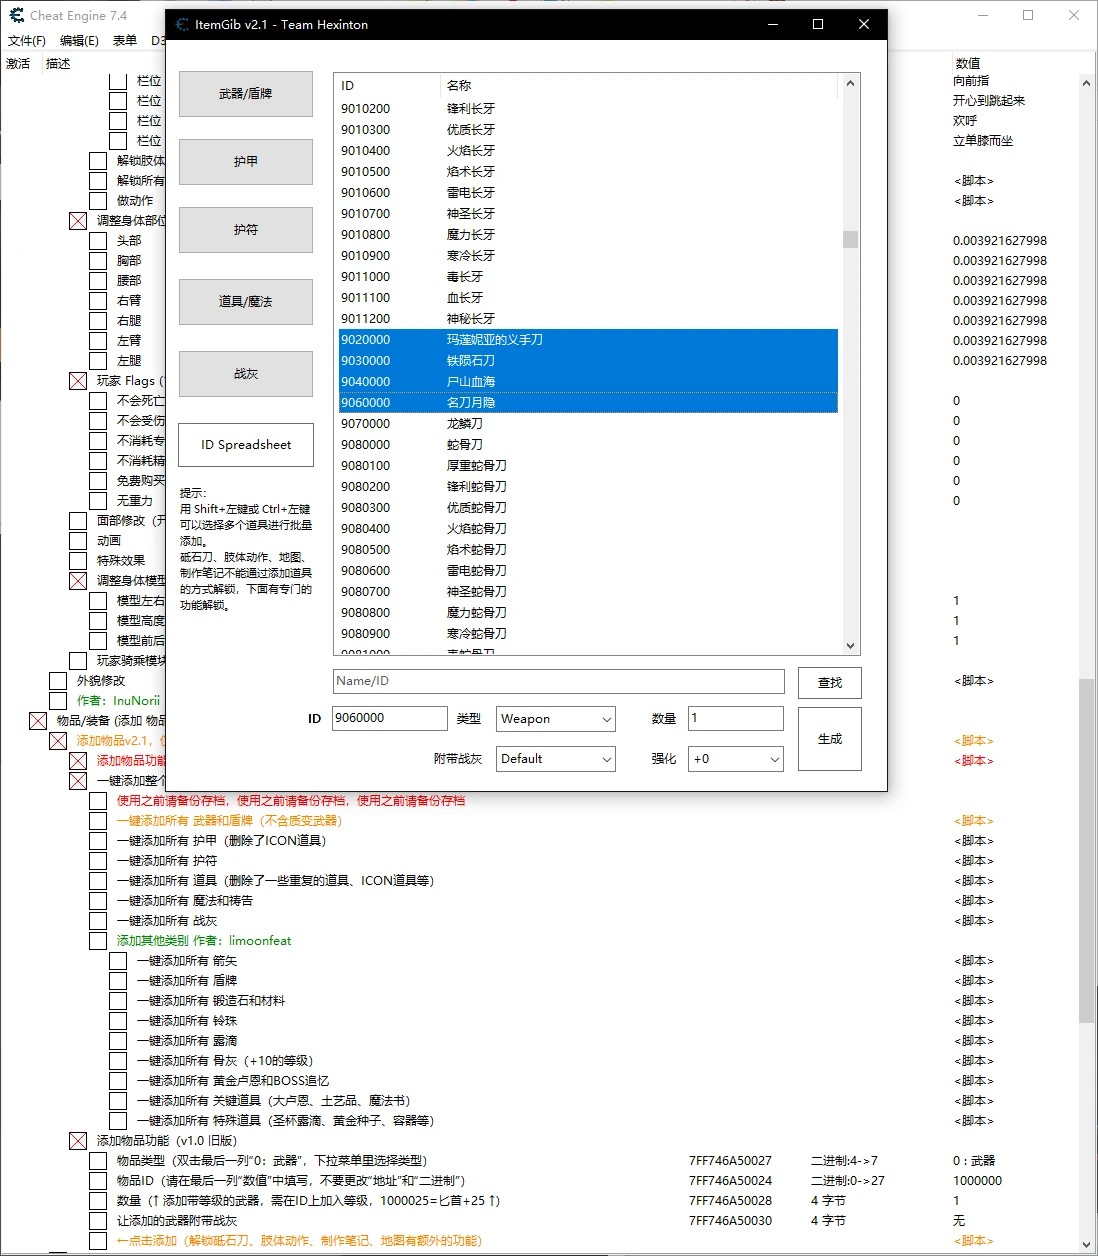Open the 附带战灰 Default dropdown
This screenshot has height=1256, width=1098.
coord(556,759)
